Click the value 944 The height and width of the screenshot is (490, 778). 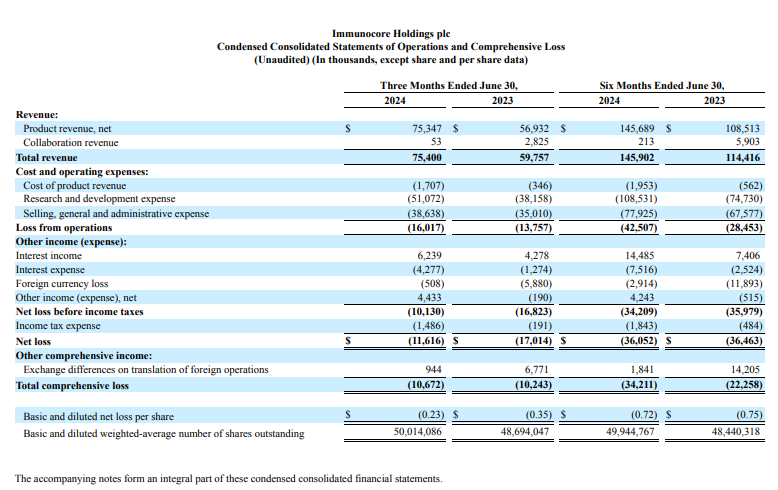434,369
